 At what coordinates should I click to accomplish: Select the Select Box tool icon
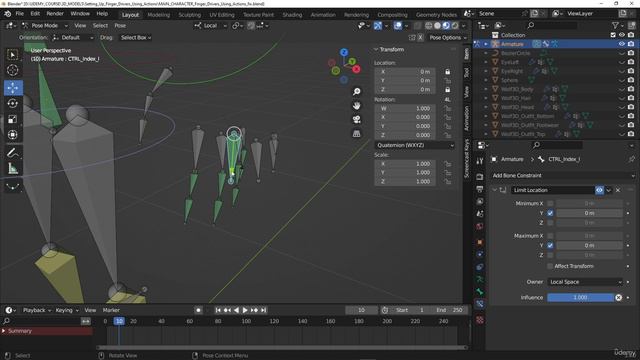click(x=13, y=54)
